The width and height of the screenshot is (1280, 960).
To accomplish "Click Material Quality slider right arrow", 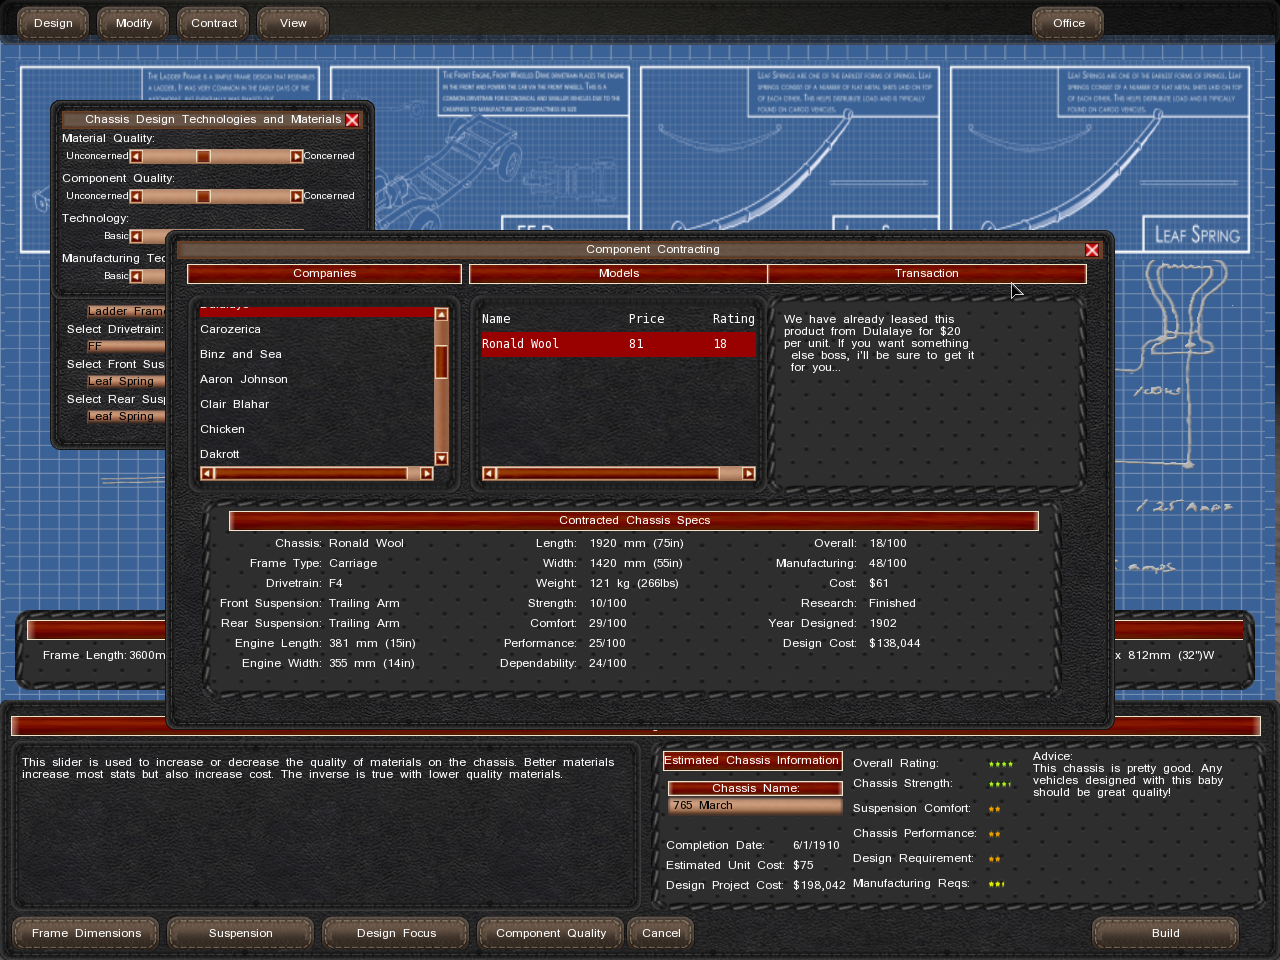I will [x=296, y=156].
